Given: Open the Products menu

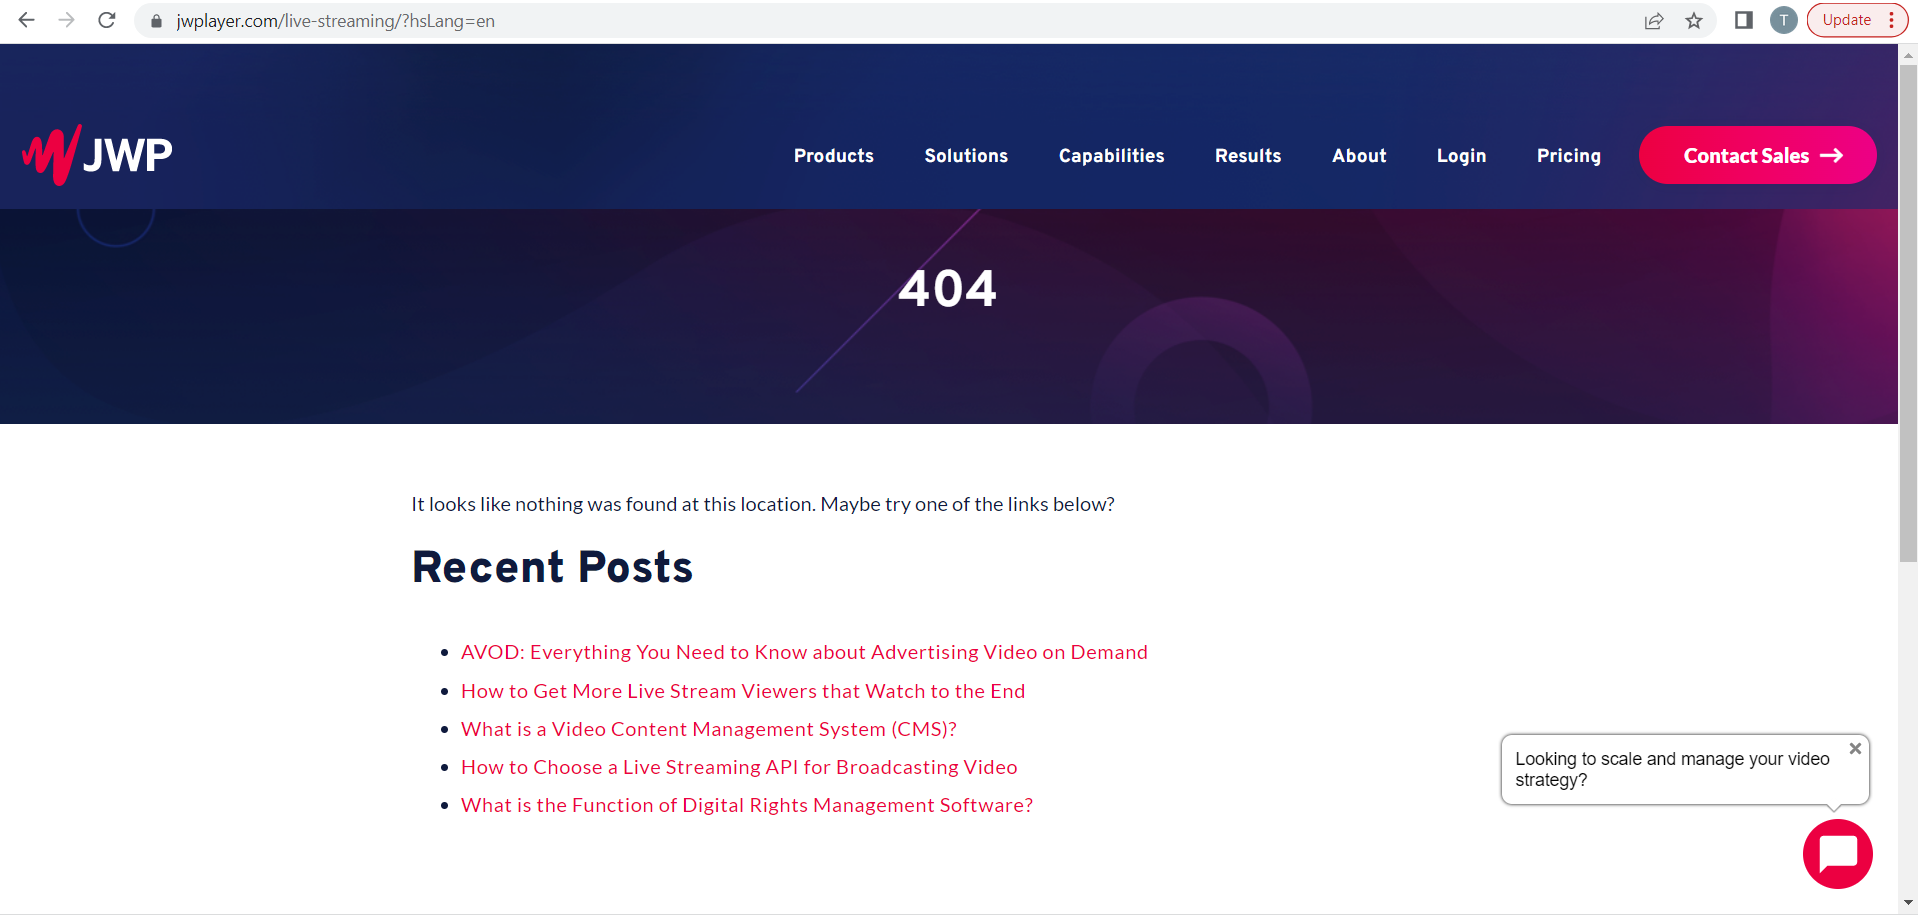Looking at the screenshot, I should (x=834, y=156).
